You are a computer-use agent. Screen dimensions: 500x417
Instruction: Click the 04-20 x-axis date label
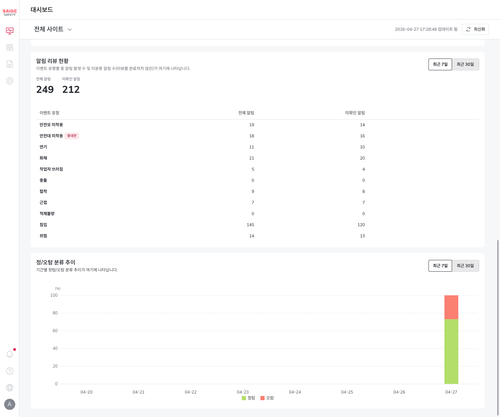coord(86,392)
